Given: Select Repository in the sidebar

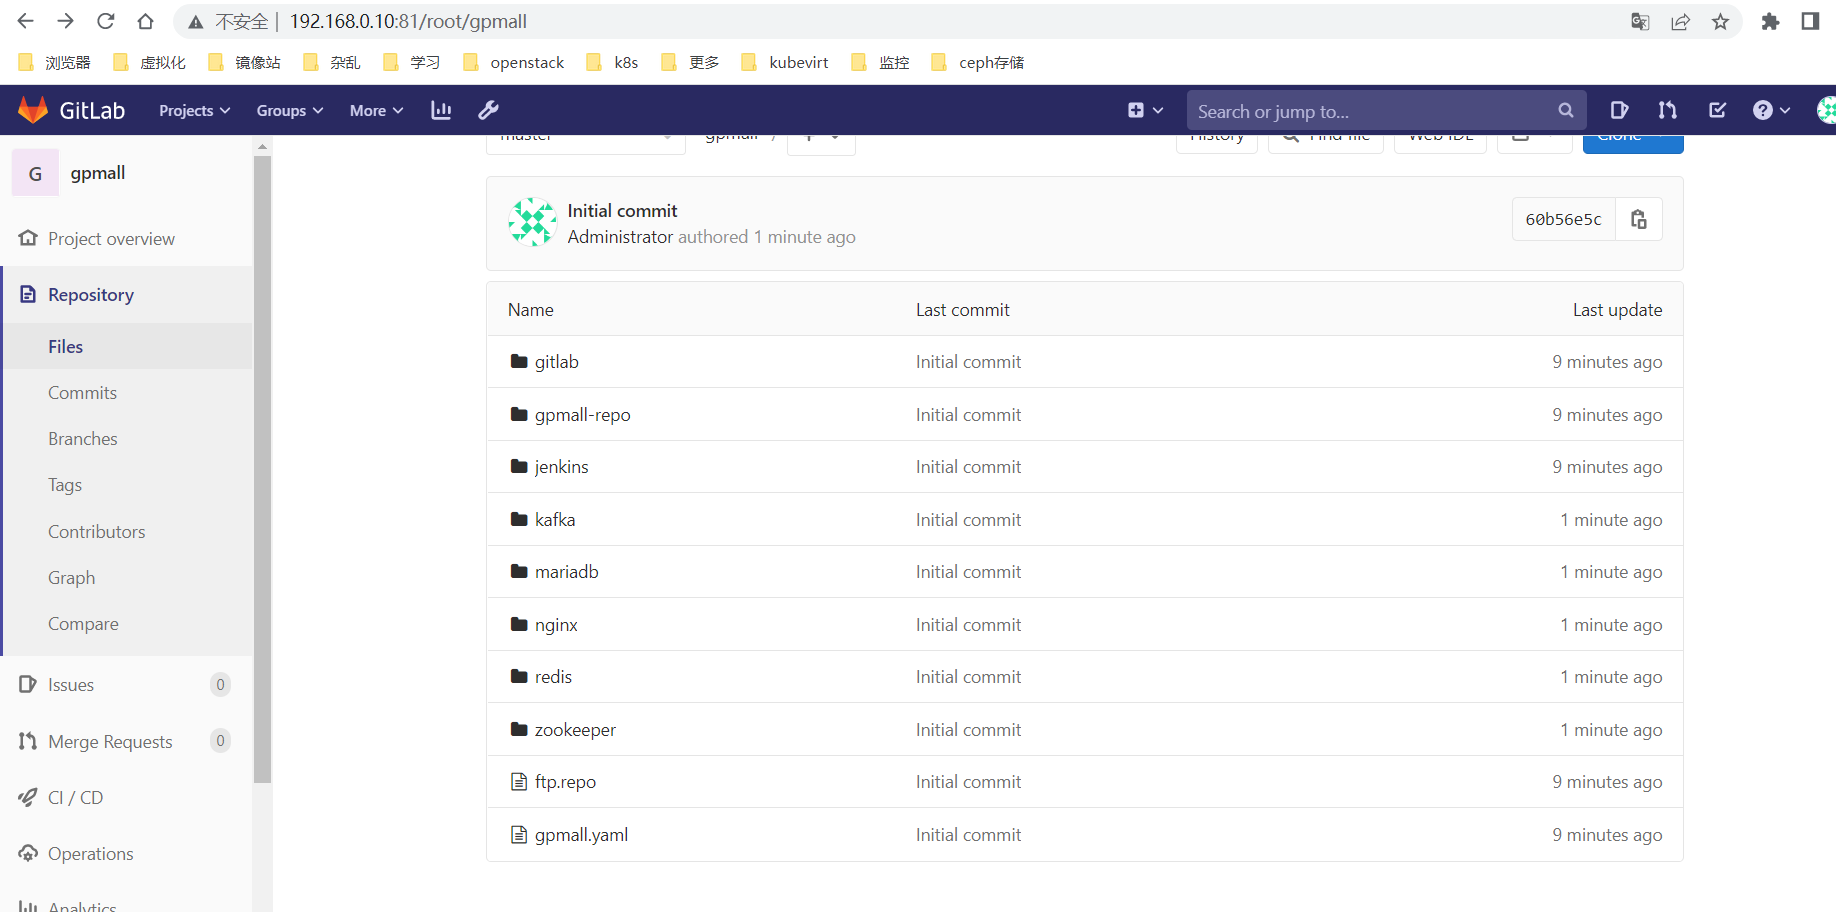Looking at the screenshot, I should tap(91, 295).
